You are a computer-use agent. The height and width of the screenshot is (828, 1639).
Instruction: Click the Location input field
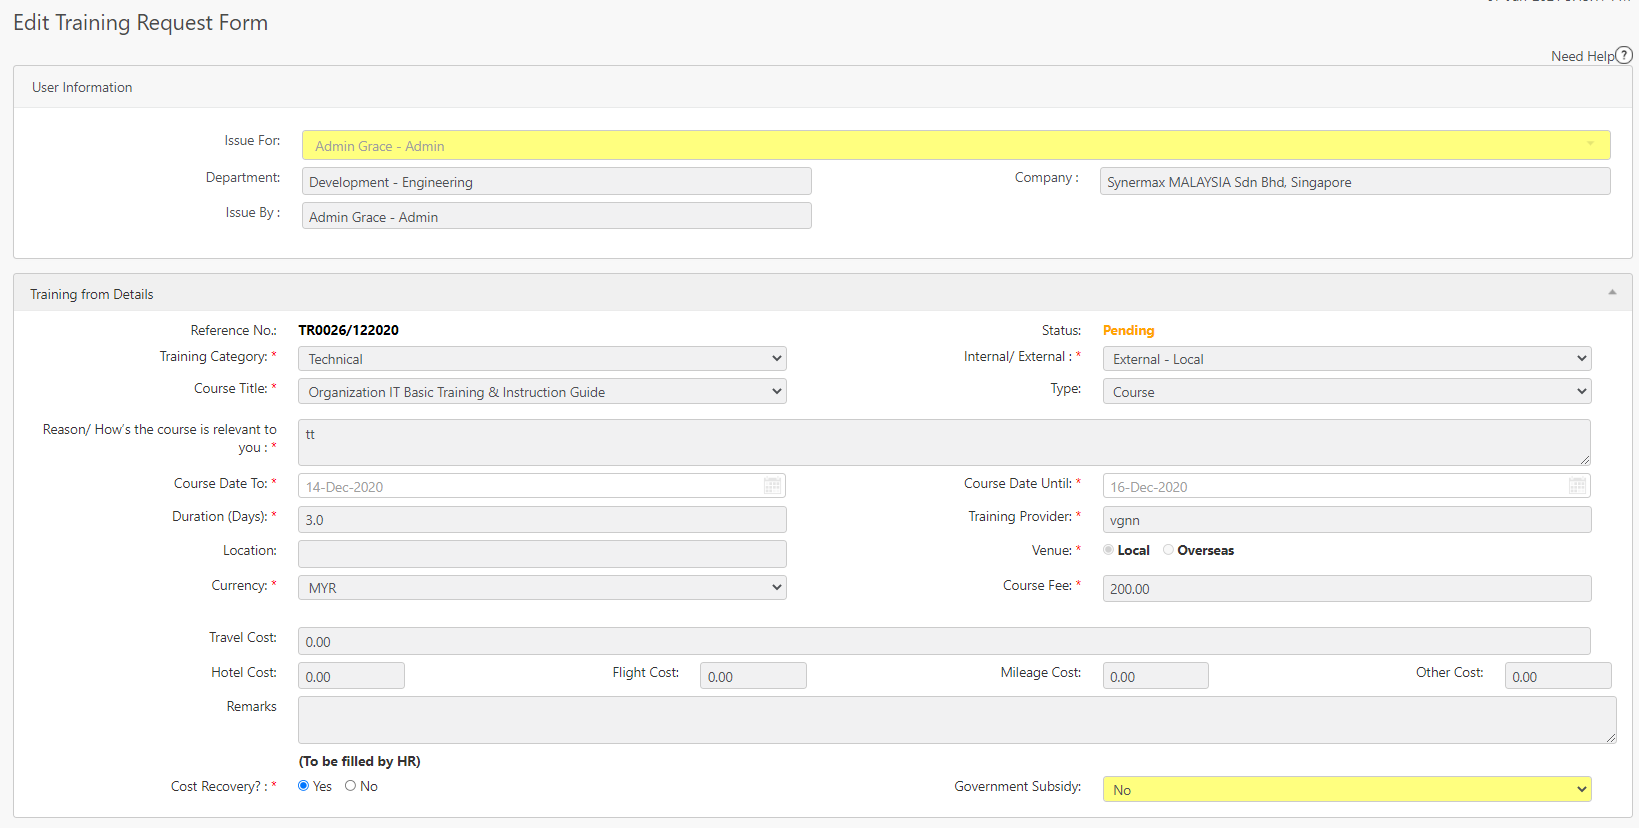point(542,553)
